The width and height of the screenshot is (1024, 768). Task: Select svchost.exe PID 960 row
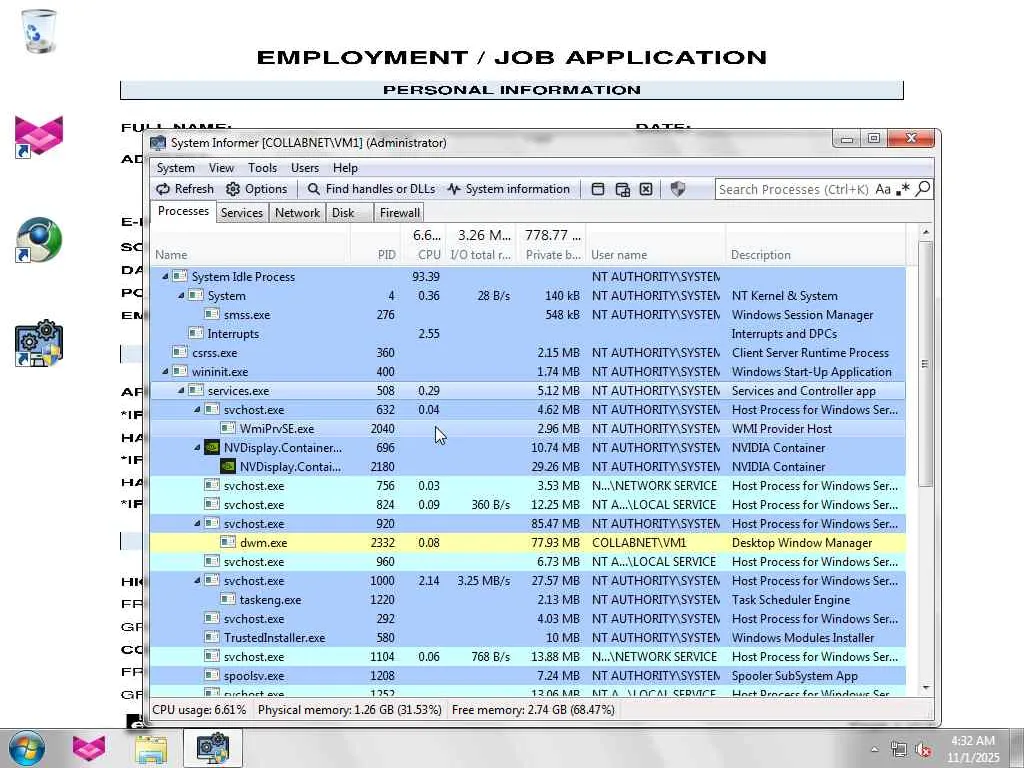pyautogui.click(x=528, y=561)
